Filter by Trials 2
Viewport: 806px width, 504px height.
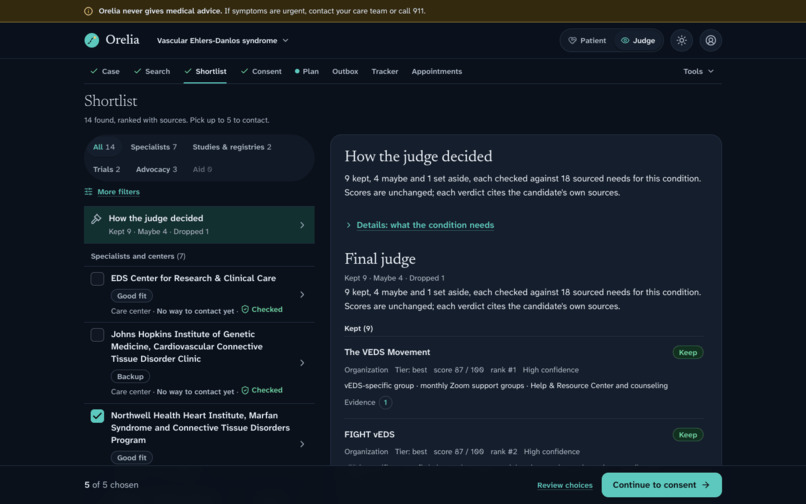106,169
